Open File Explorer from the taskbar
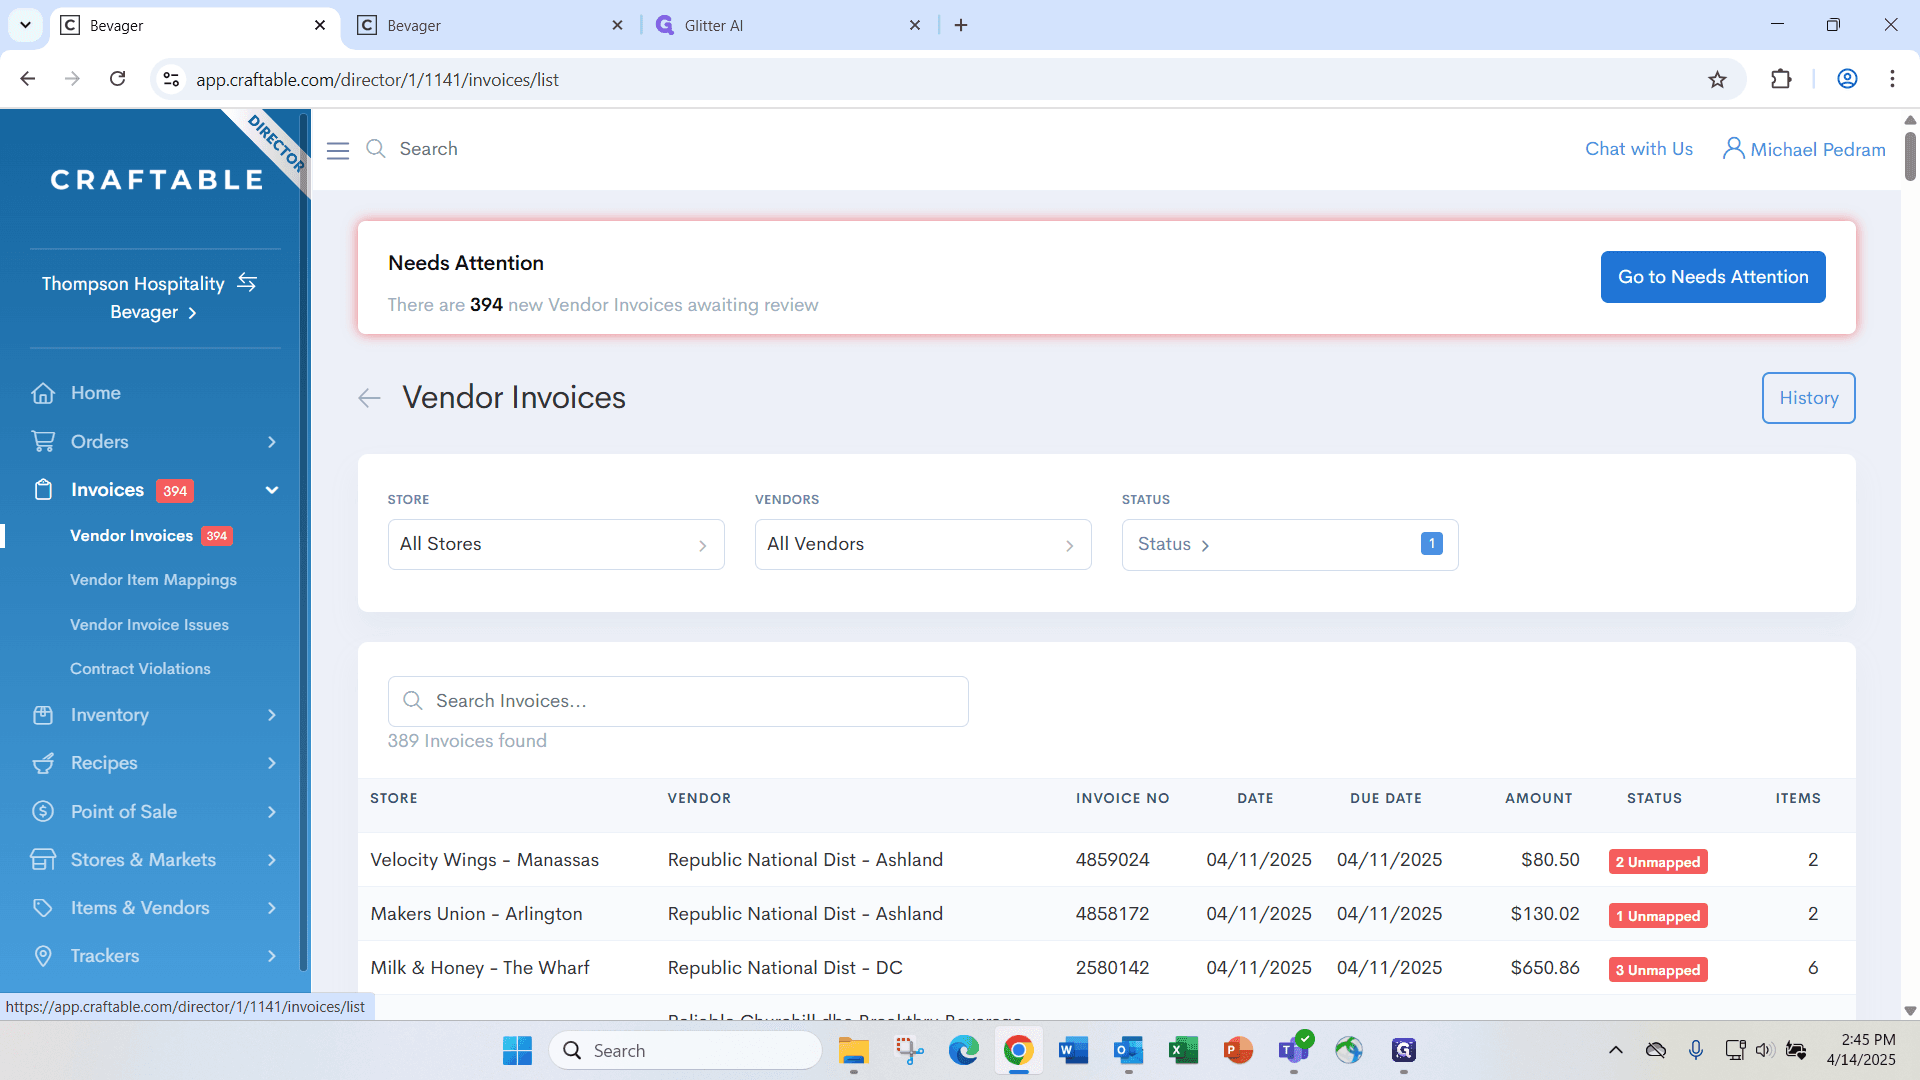 tap(853, 1050)
